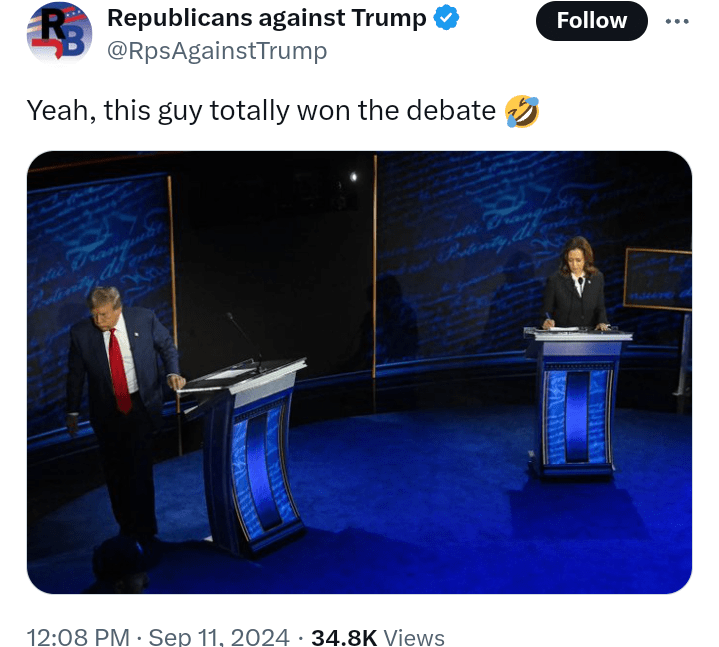
Task: Click the framed script panel at right edge
Action: click(658, 279)
